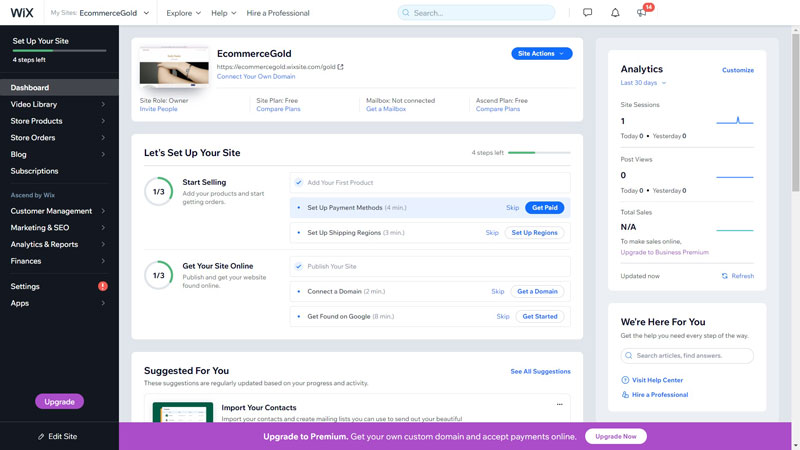Click the Start Selling 1/3 progress circle

(x=159, y=191)
